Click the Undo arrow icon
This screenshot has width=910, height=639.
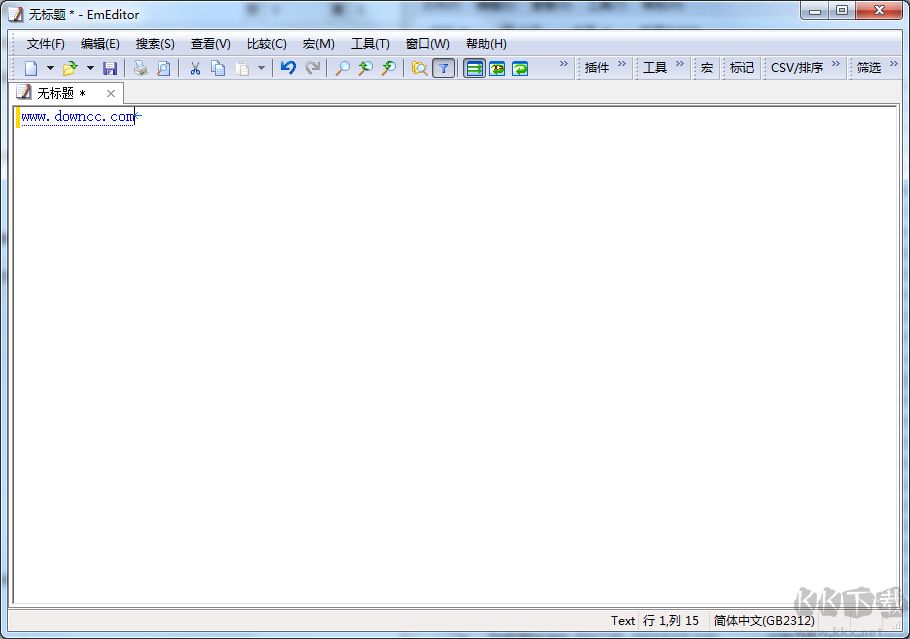(x=288, y=68)
